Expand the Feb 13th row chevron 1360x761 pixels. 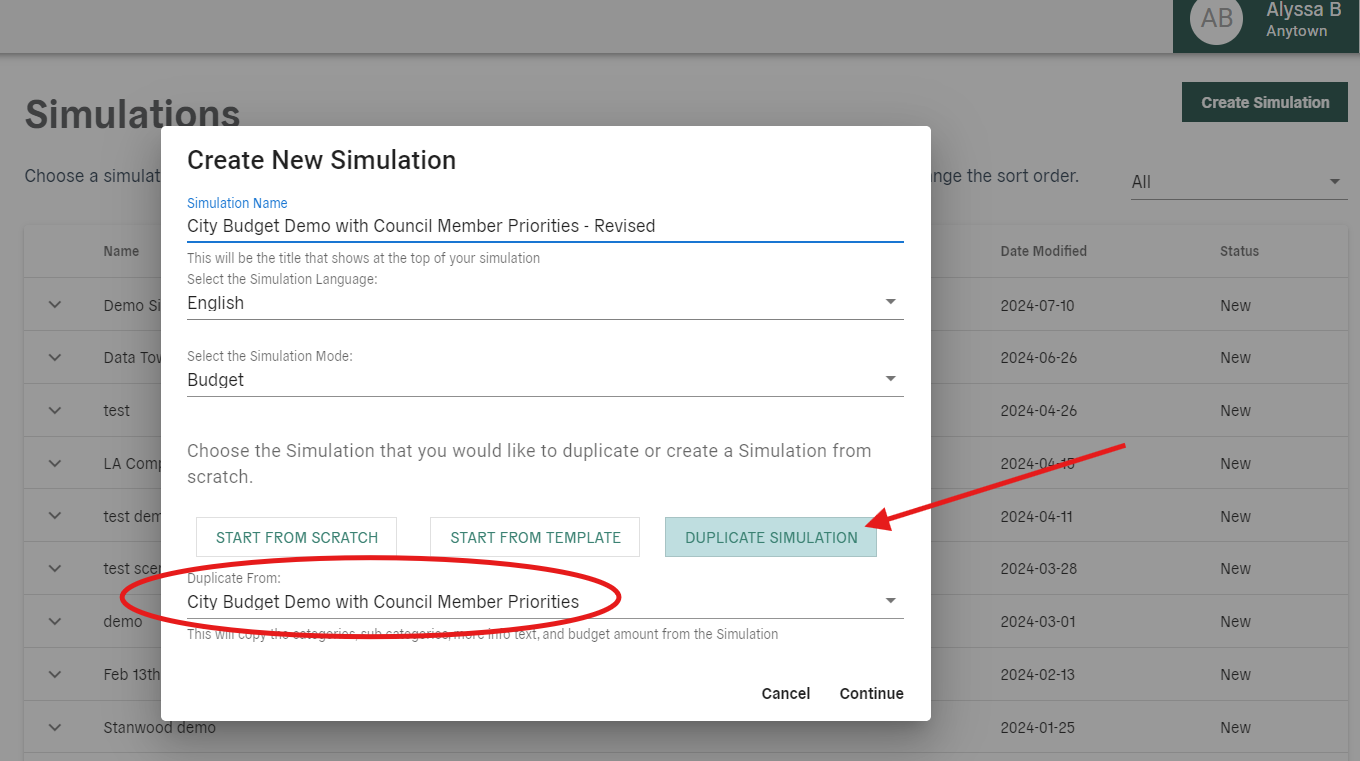pos(55,674)
